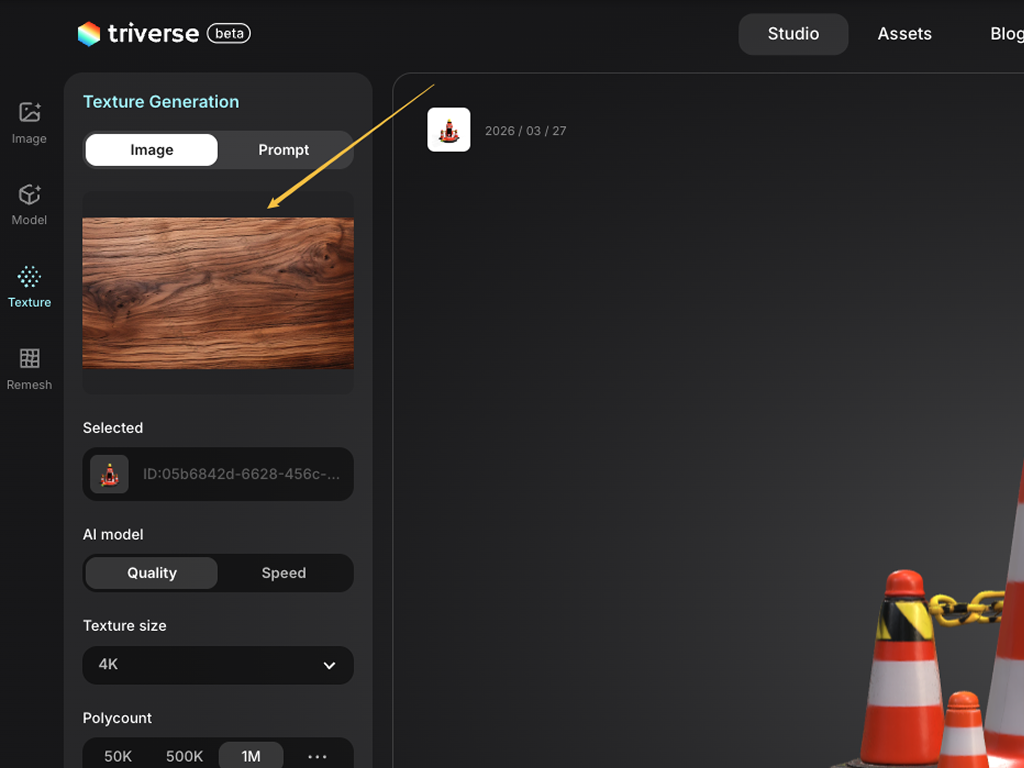Screen dimensions: 1024x768
Task: Set AI model to Speed
Action: (x=284, y=573)
